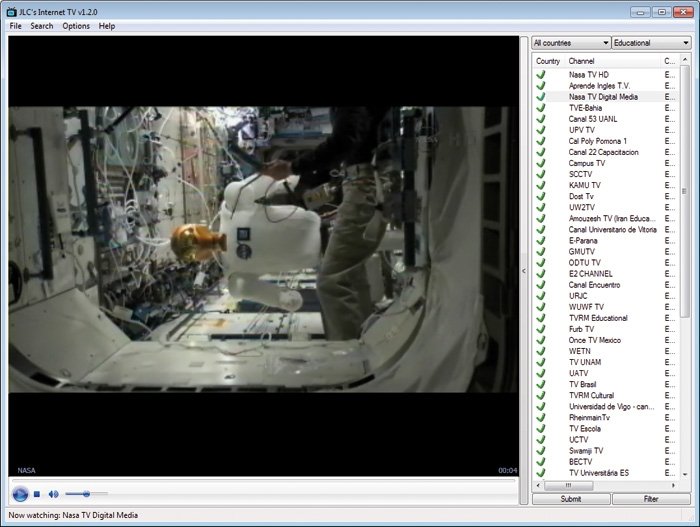This screenshot has height=527, width=700.
Task: Click green checkmark icon beside Swamiji TV
Action: (541, 451)
